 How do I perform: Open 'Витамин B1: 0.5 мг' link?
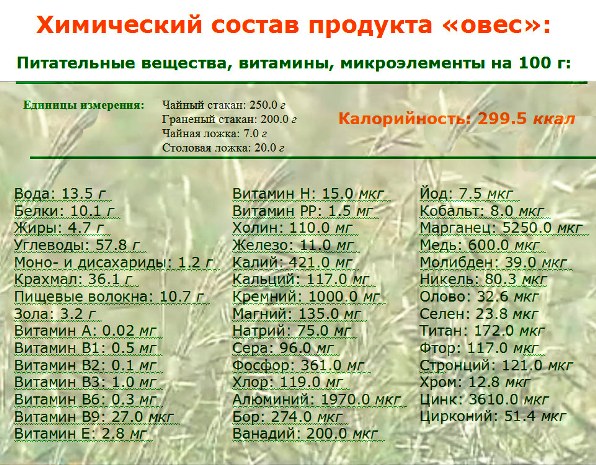click(x=86, y=348)
